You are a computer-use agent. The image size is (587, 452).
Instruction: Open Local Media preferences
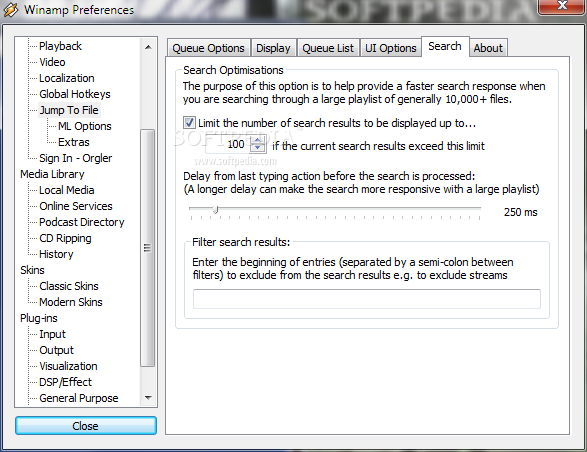point(66,190)
